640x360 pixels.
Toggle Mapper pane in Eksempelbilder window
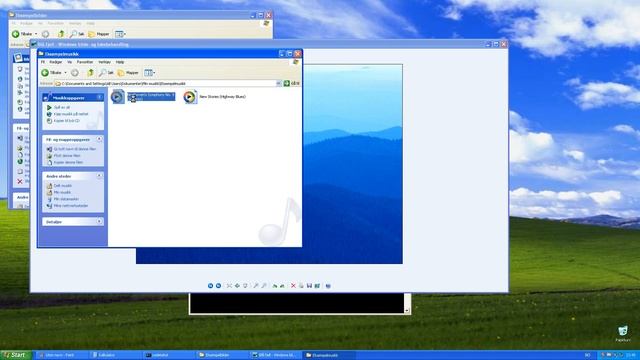[99, 34]
